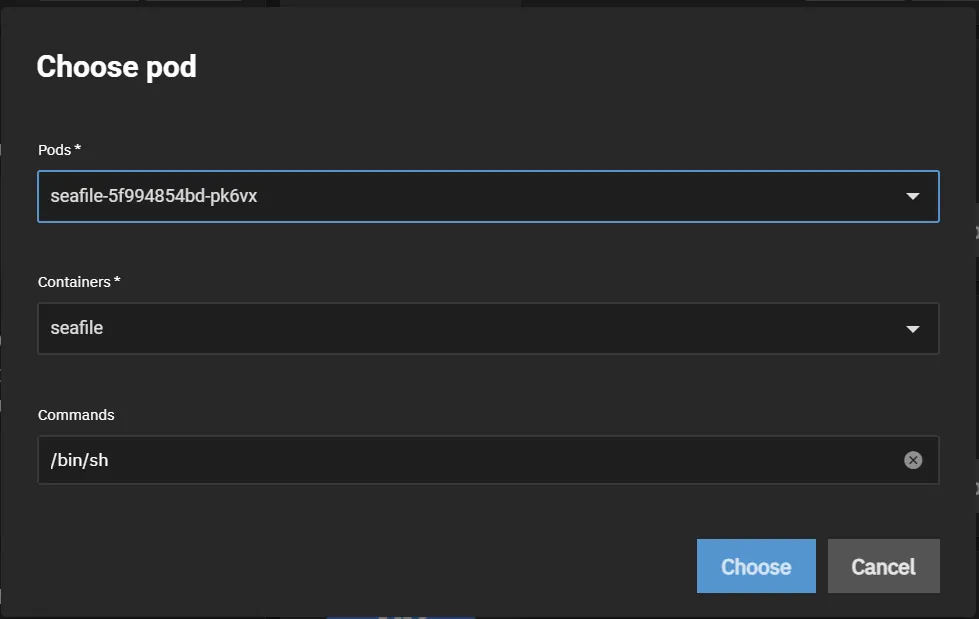
Task: Click the dimmed backdrop above the dialog
Action: [x=400, y=3]
